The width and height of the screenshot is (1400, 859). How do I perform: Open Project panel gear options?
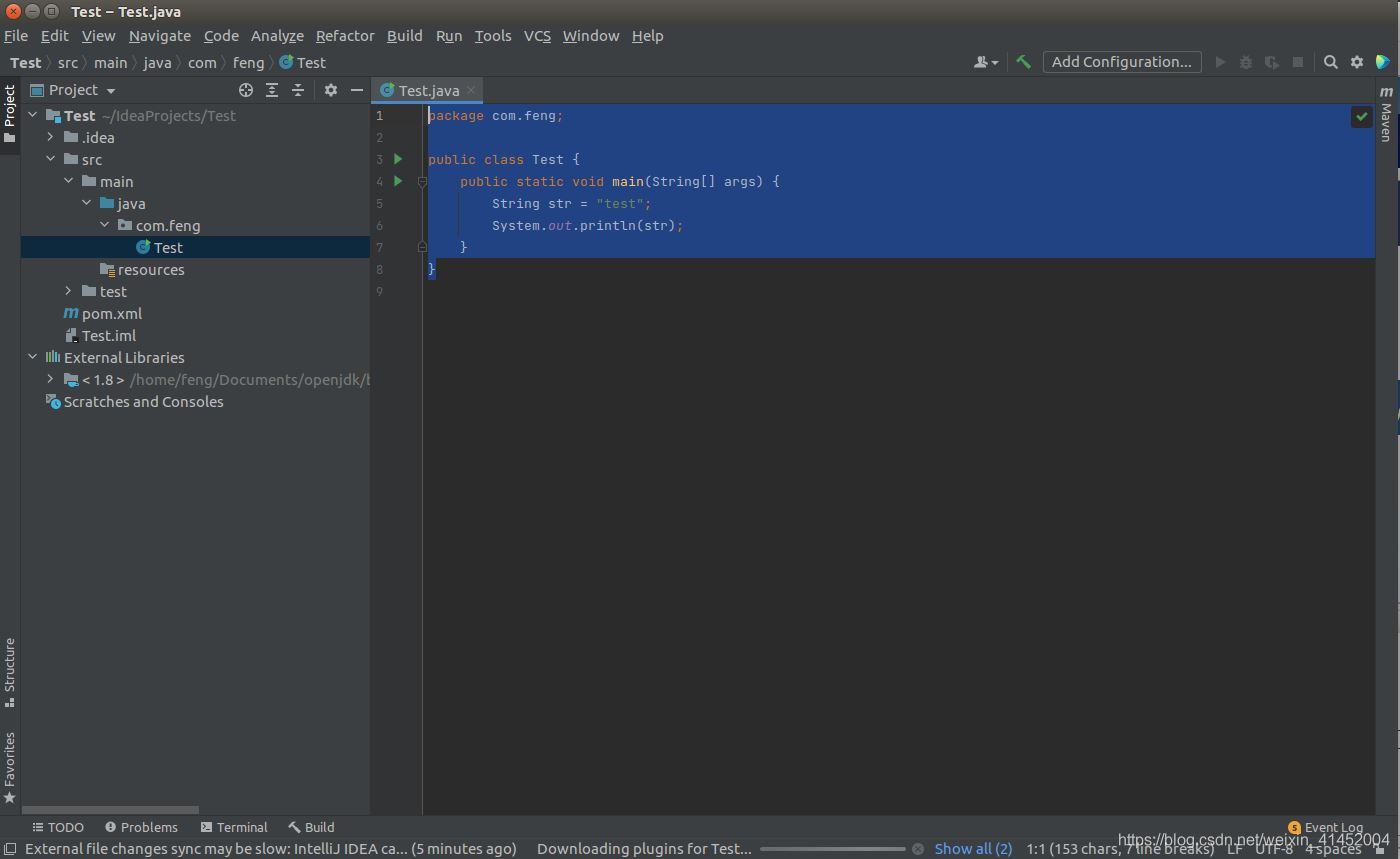coord(331,90)
